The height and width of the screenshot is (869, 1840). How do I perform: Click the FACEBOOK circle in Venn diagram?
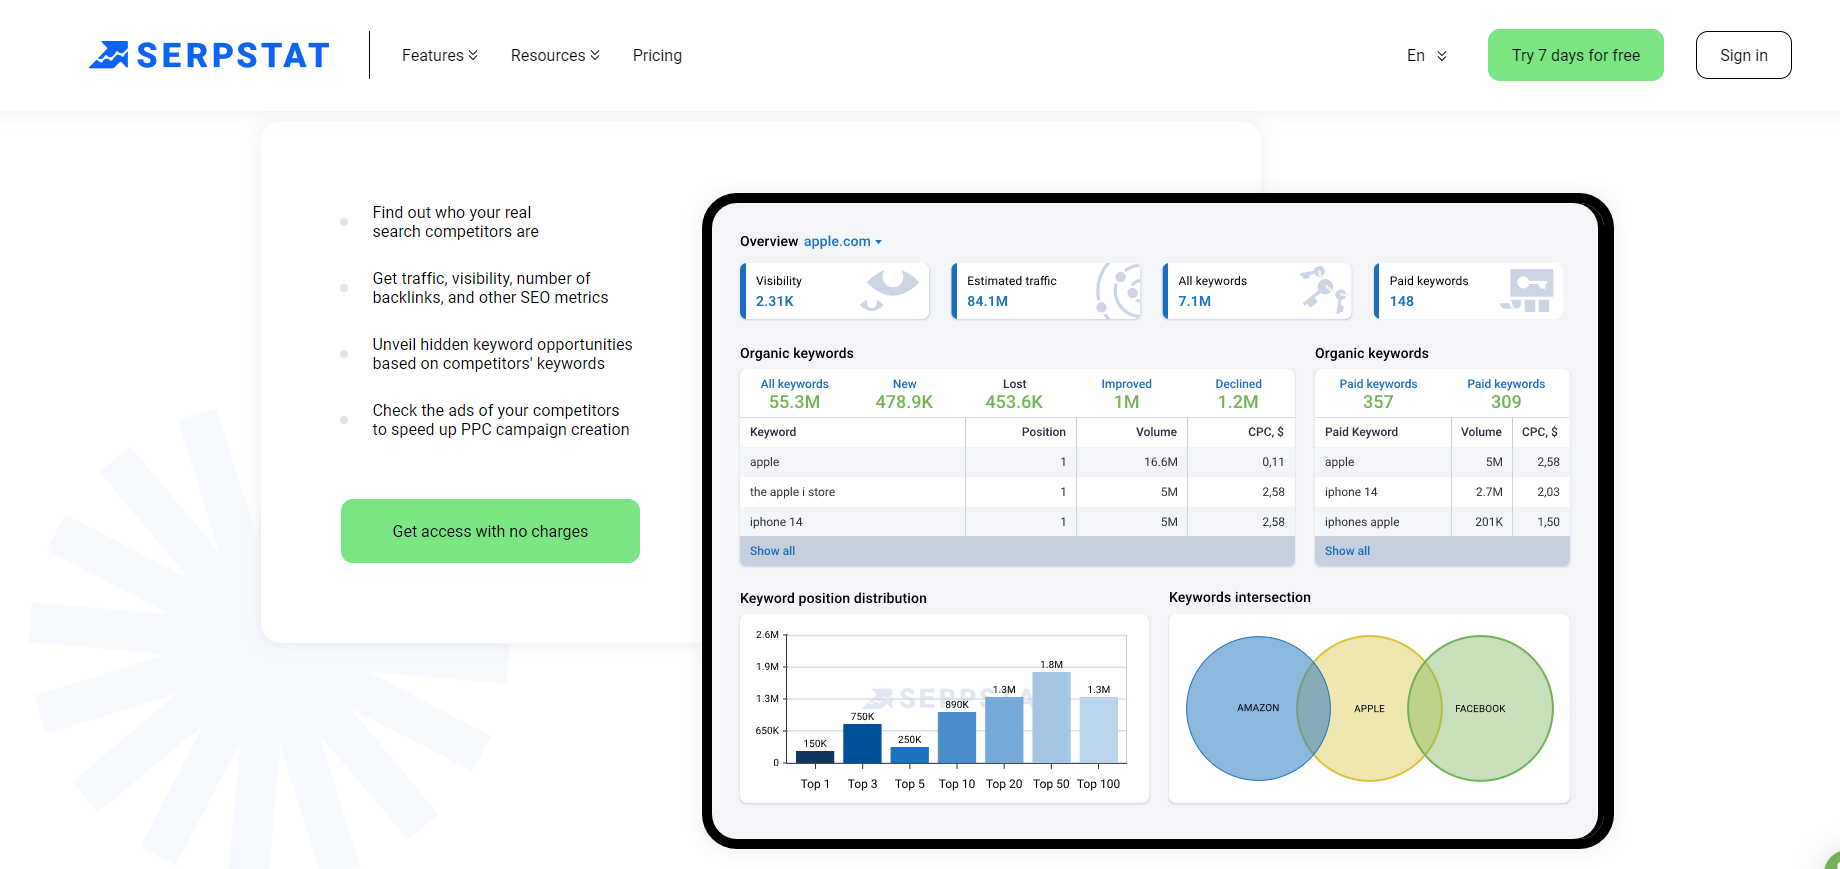(1480, 708)
